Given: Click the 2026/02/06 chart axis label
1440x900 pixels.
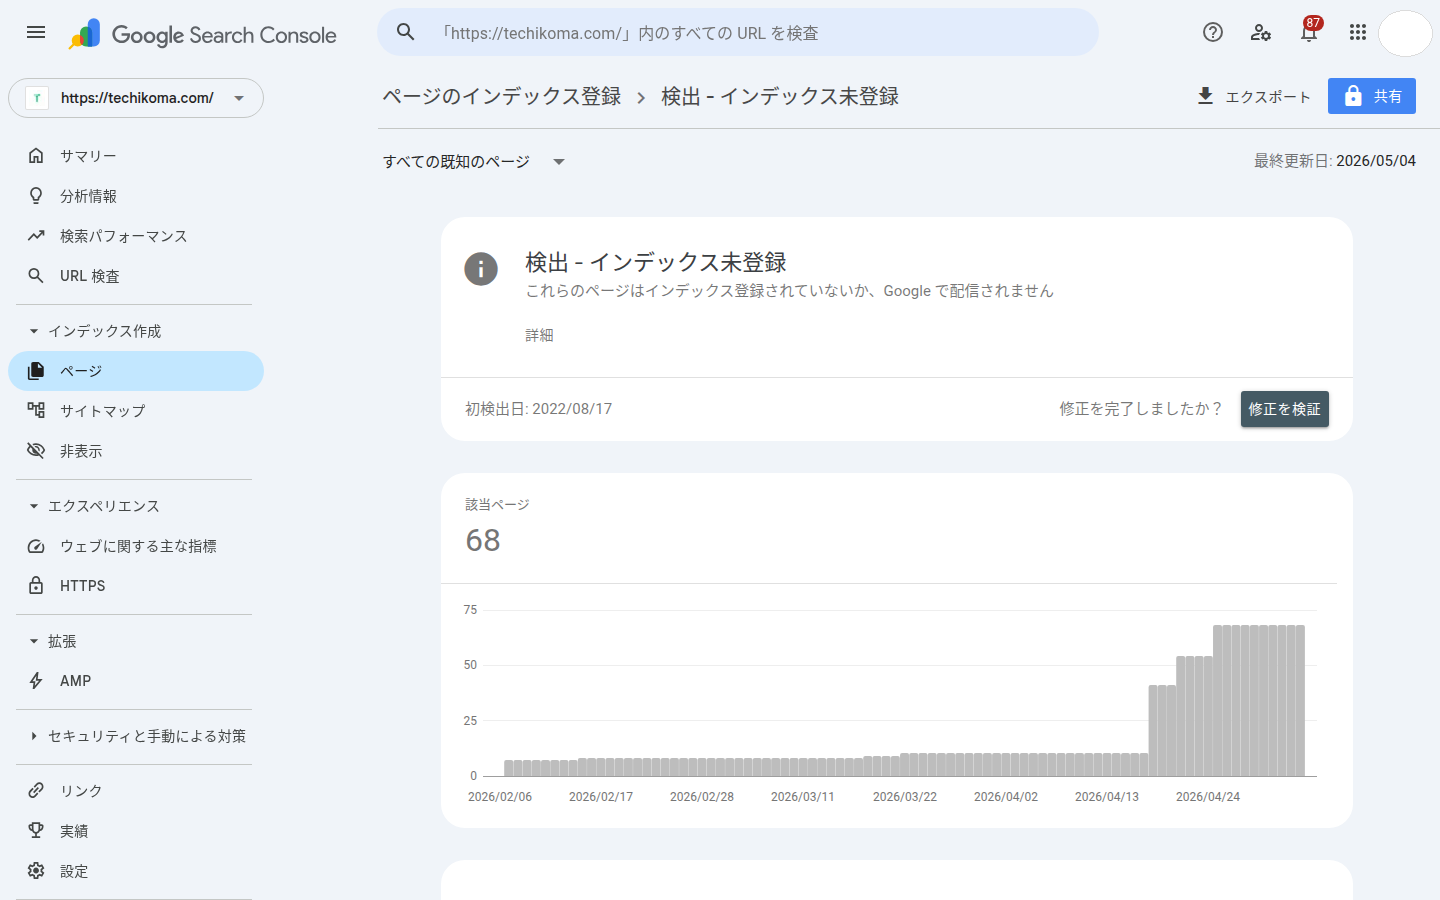Looking at the screenshot, I should pyautogui.click(x=500, y=797).
